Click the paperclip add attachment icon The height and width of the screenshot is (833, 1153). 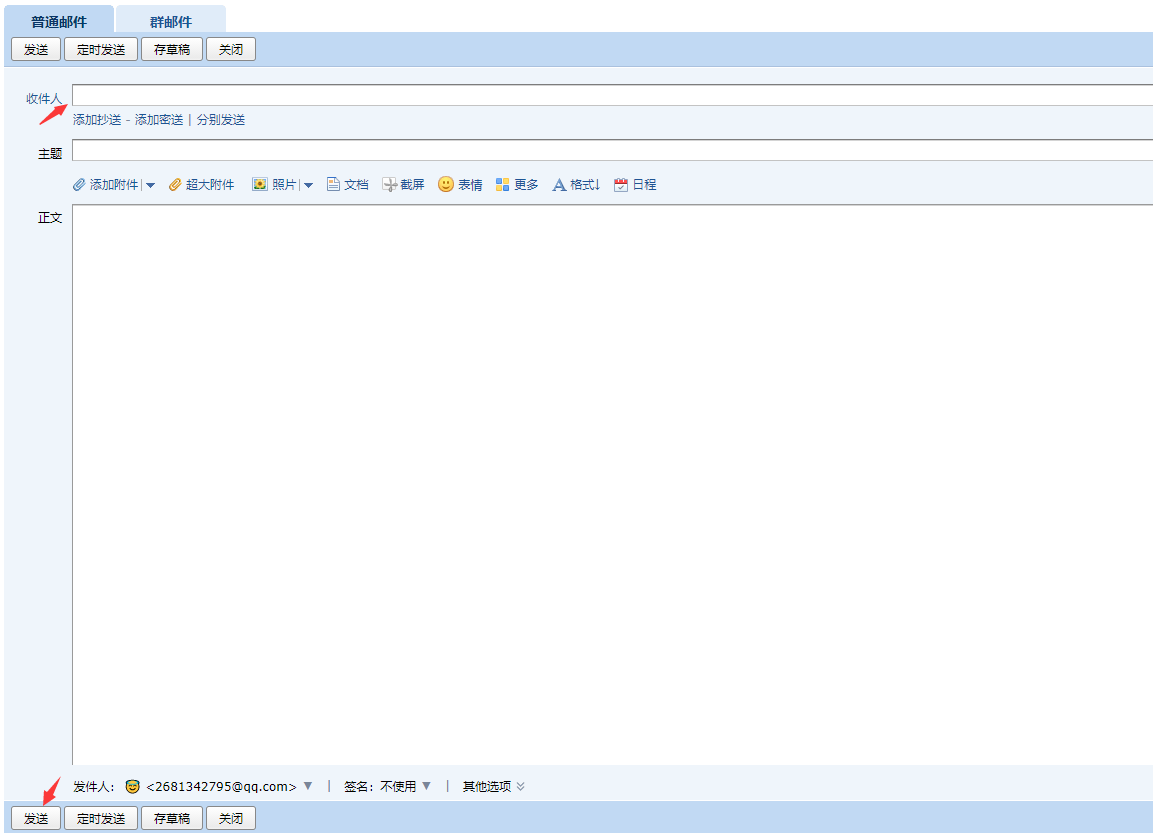click(79, 185)
